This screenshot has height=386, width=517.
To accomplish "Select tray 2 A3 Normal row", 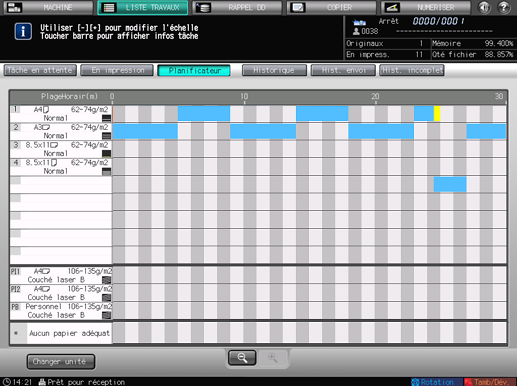I will click(61, 131).
